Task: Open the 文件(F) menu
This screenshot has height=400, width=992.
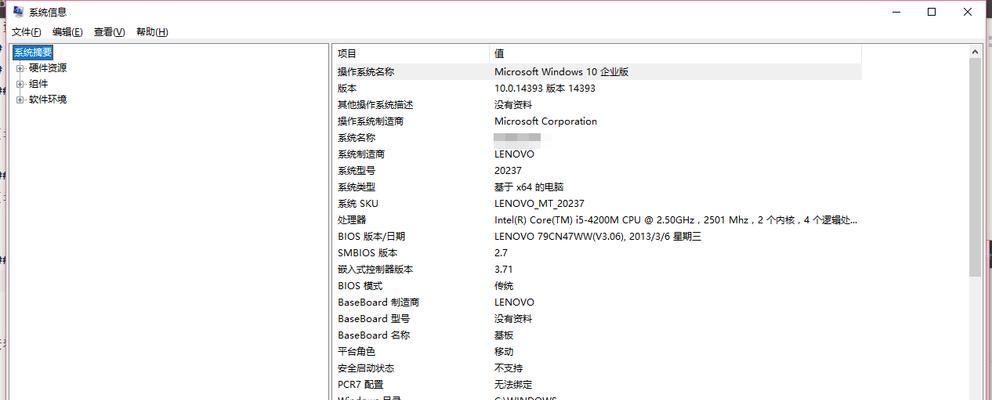Action: pyautogui.click(x=26, y=32)
